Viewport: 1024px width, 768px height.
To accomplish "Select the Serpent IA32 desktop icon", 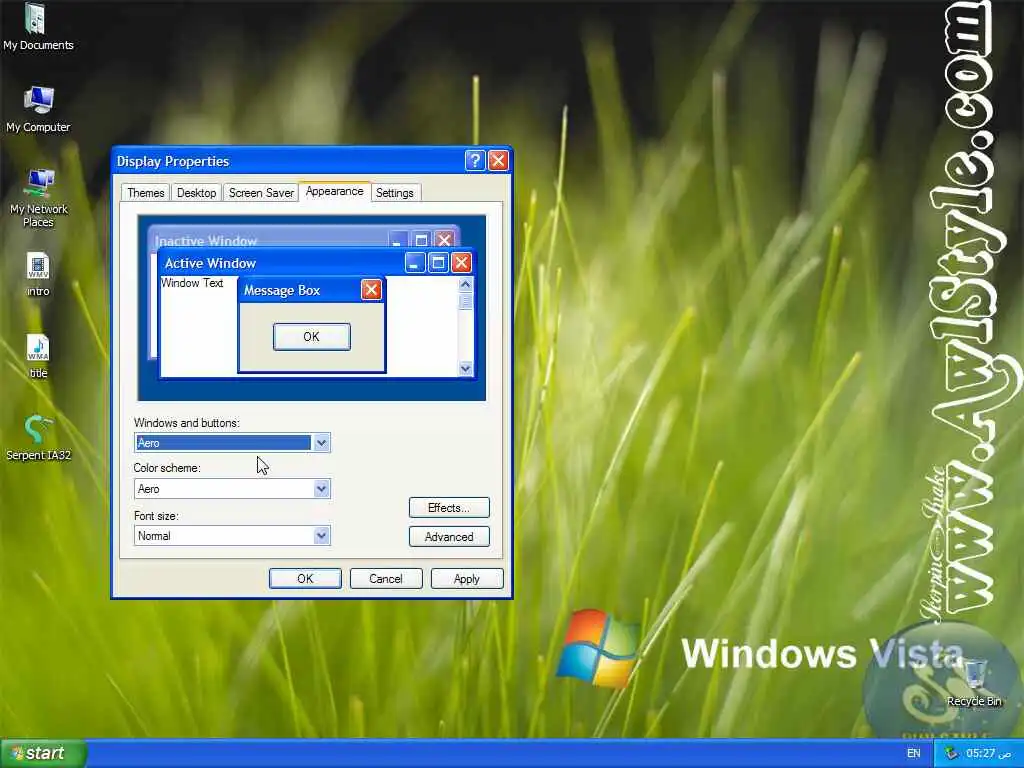I will point(38,438).
